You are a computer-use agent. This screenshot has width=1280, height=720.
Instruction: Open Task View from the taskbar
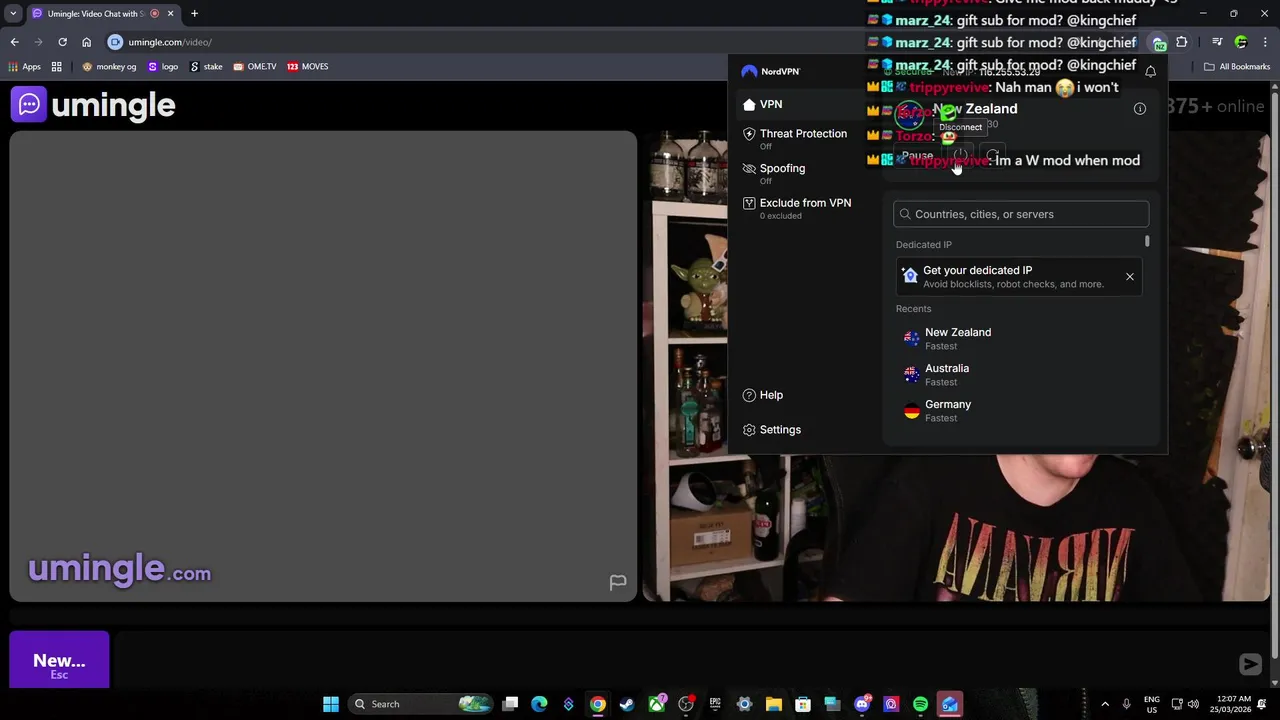[510, 704]
